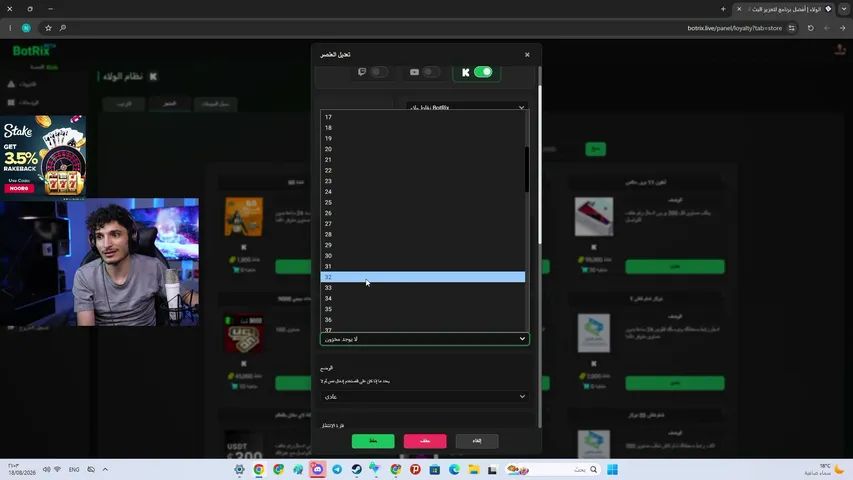Click the BotRix logo
Image resolution: width=853 pixels, height=480 pixels.
(x=34, y=51)
